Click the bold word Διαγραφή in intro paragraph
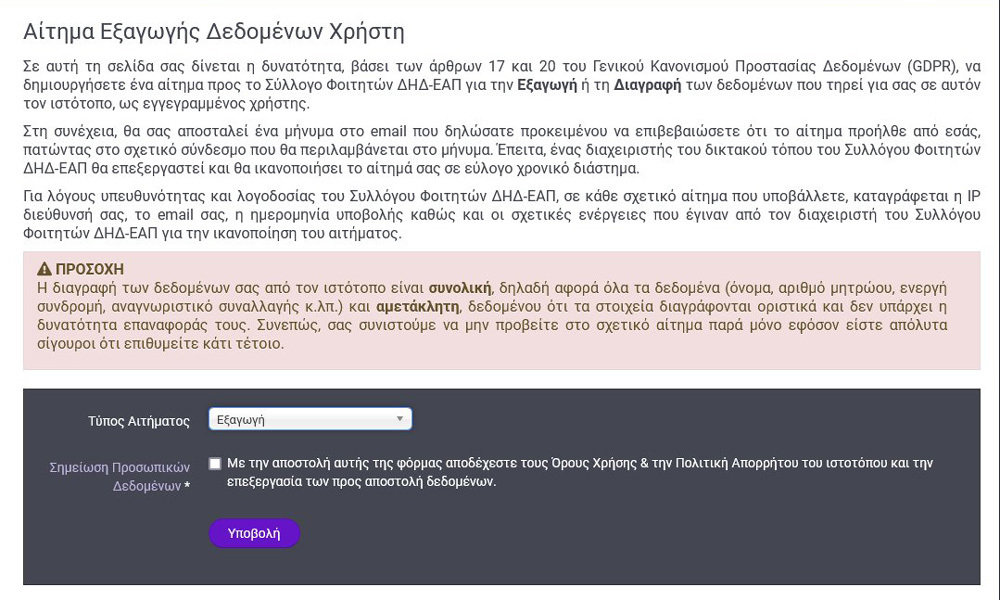The image size is (1000, 600). (647, 86)
